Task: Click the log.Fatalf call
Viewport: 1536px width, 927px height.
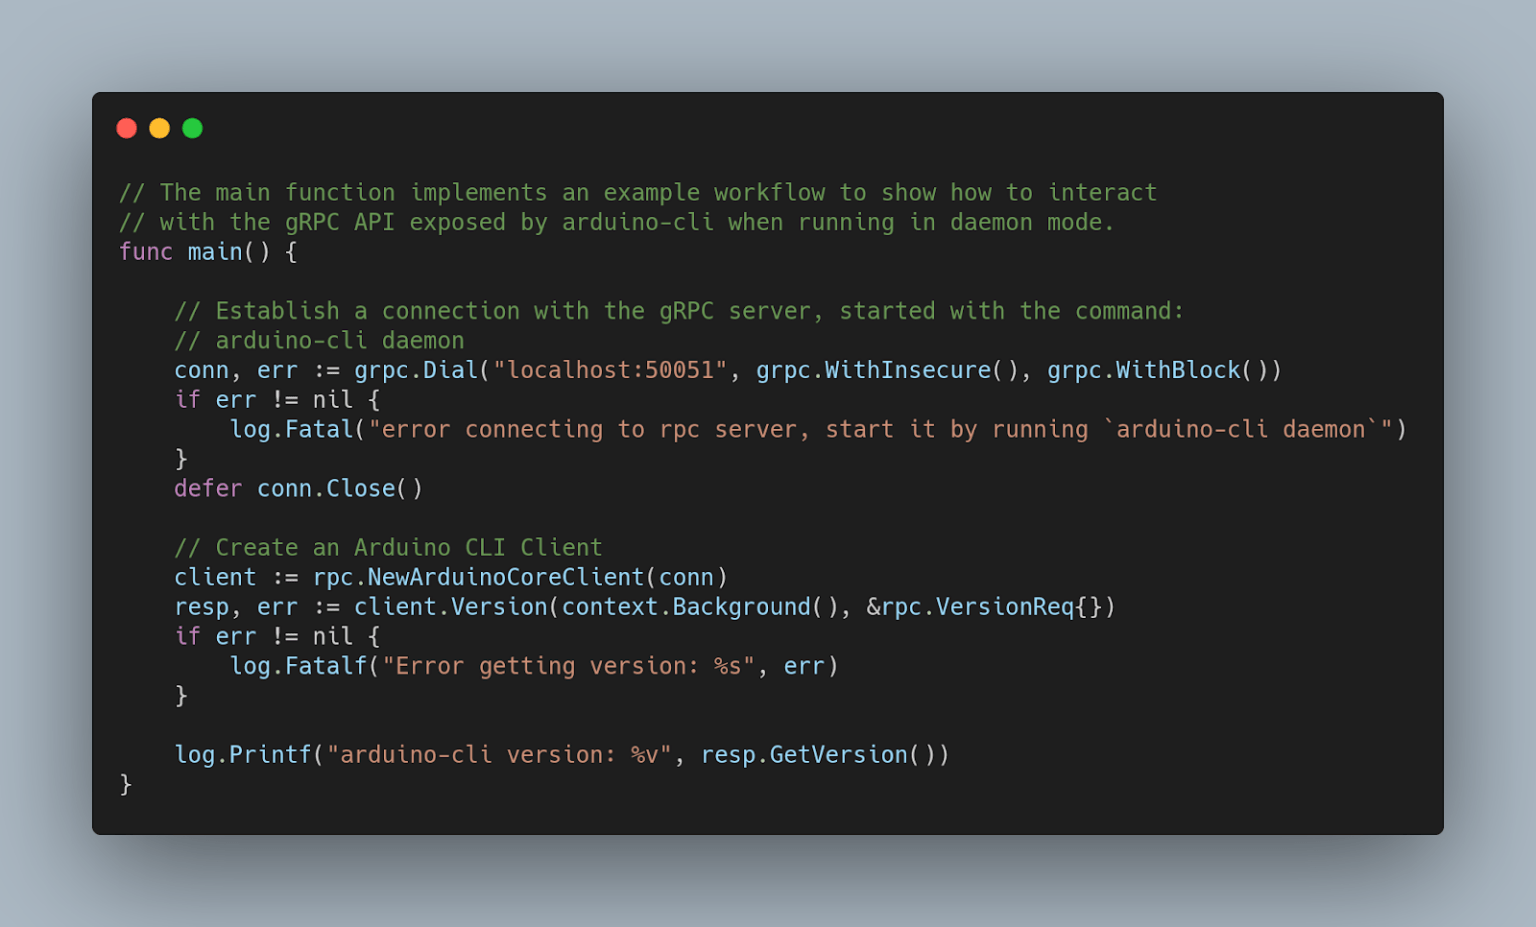Action: tap(299, 666)
